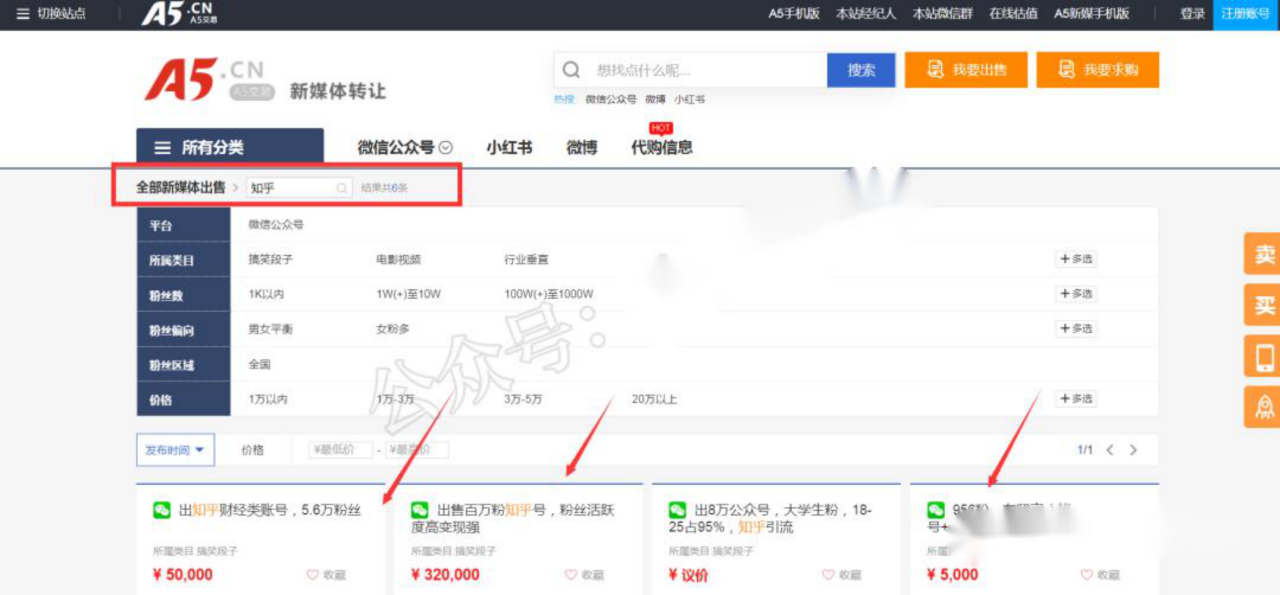Screen dimensions: 1280x595
Task: Click the 所有分类 hamburger icon
Action: click(162, 148)
